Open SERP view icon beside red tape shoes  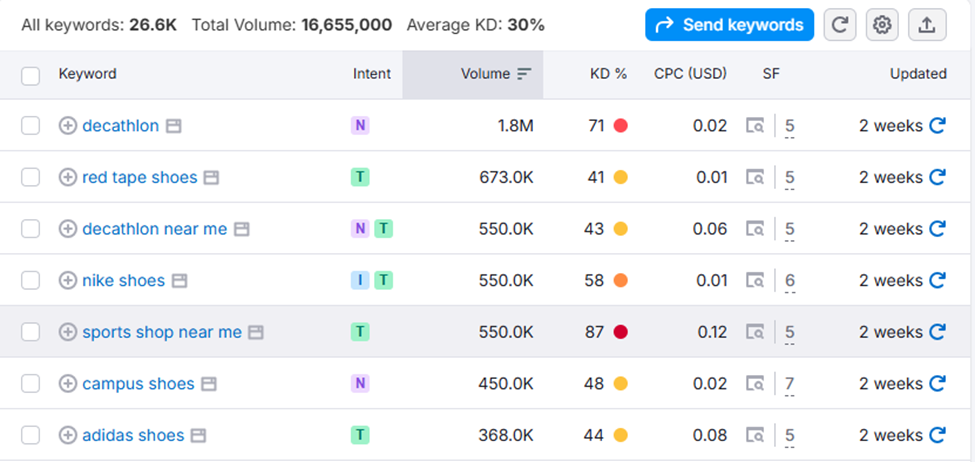211,178
